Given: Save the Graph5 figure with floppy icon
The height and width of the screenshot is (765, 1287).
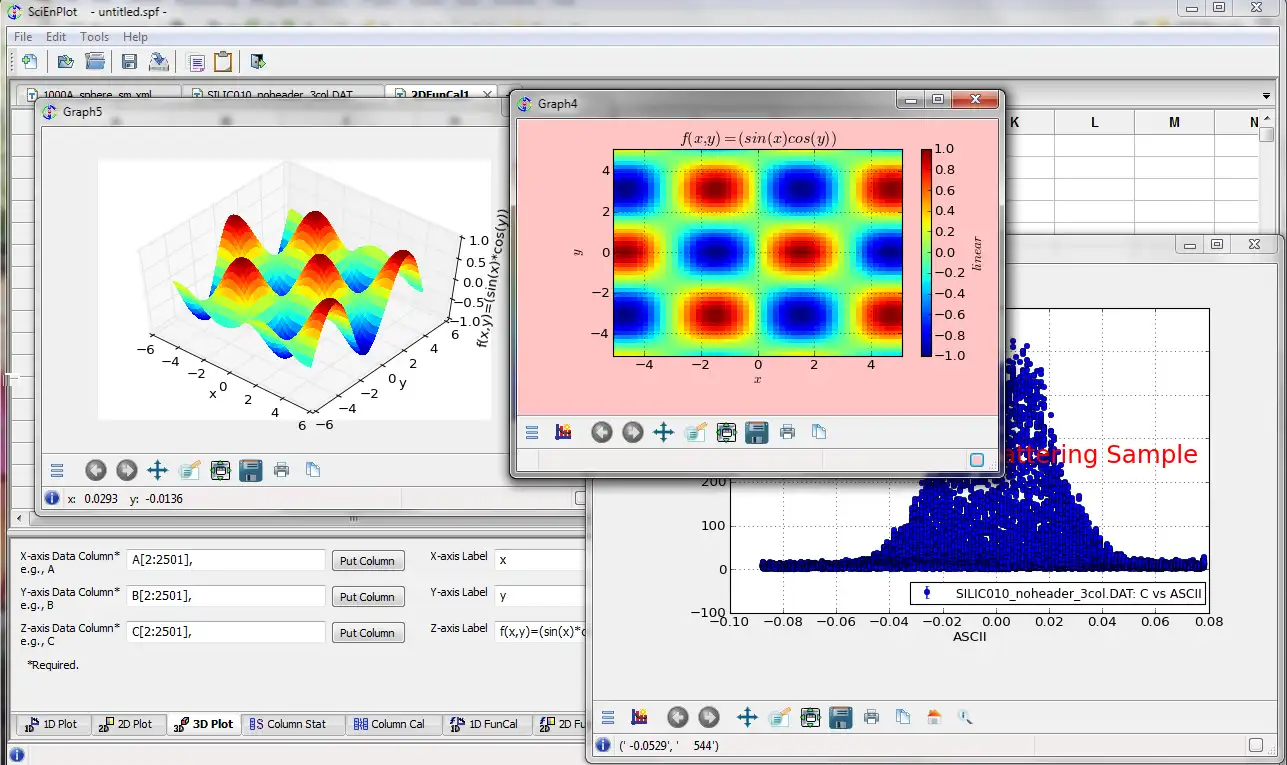Looking at the screenshot, I should click(251, 470).
